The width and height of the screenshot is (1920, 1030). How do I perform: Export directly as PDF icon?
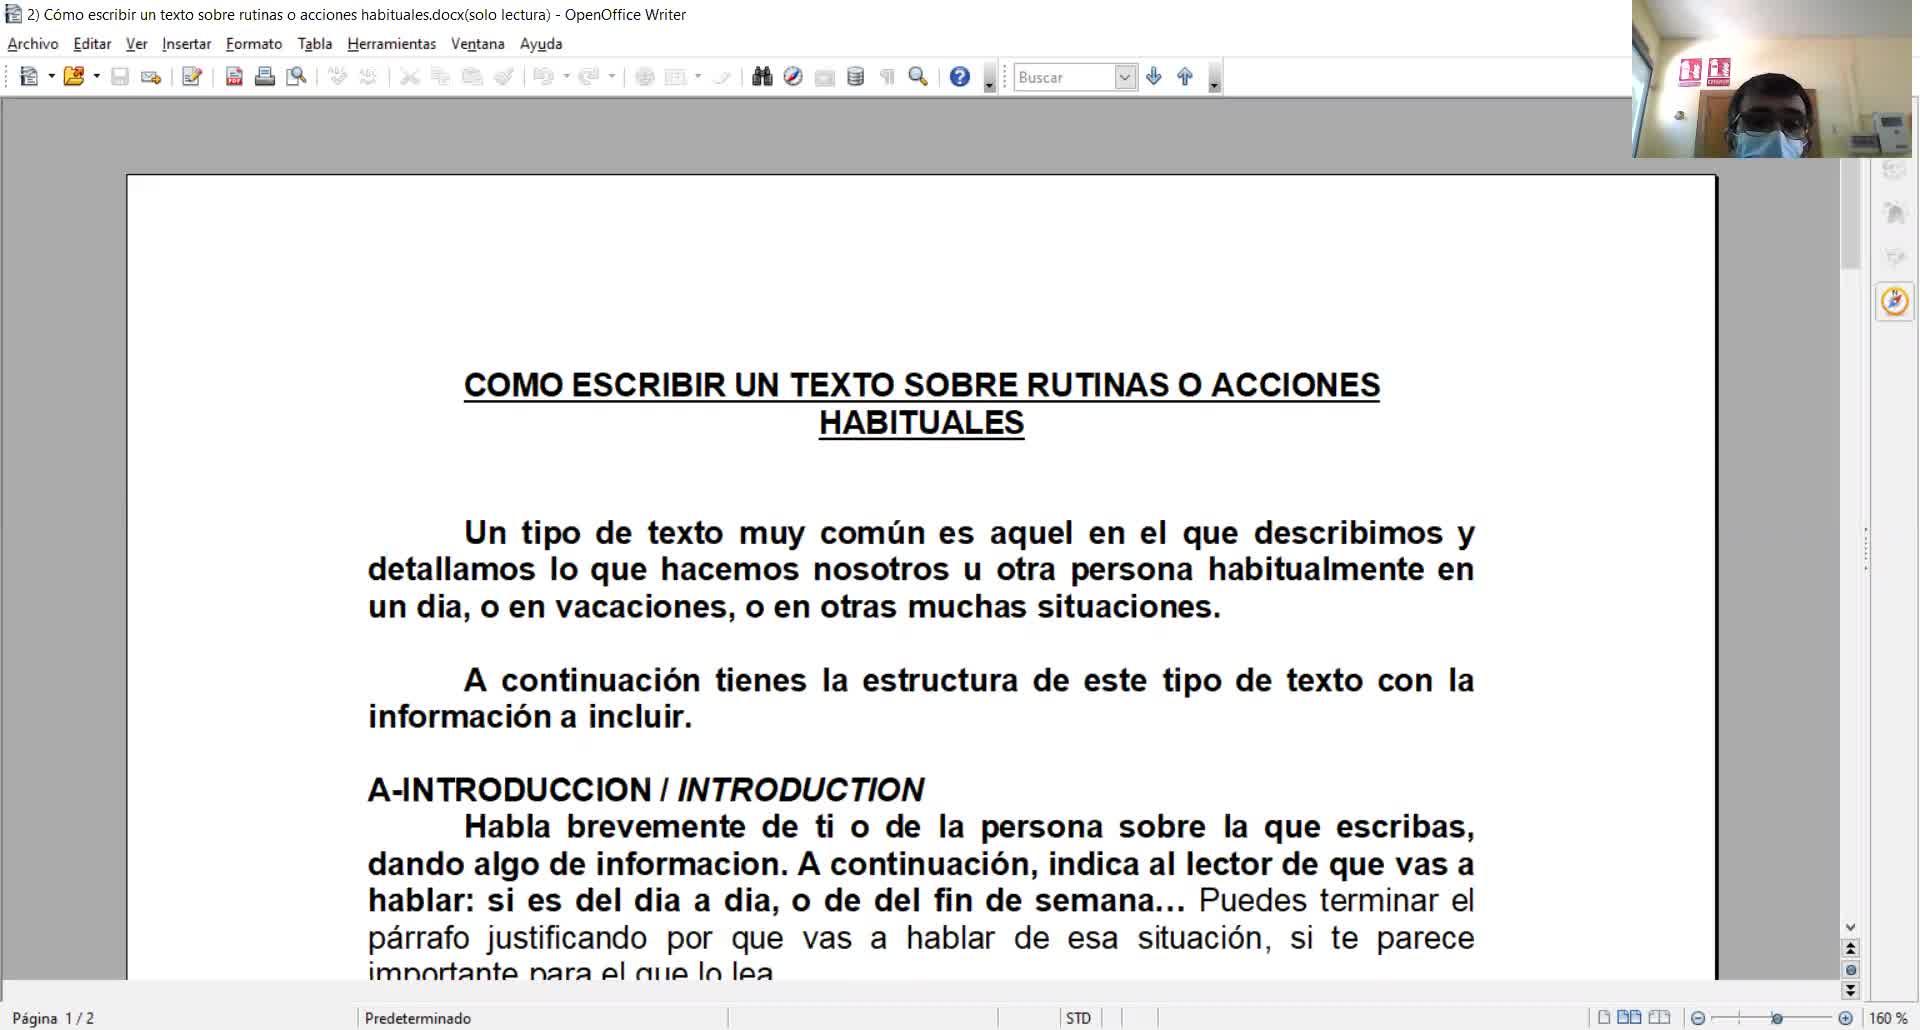[234, 77]
